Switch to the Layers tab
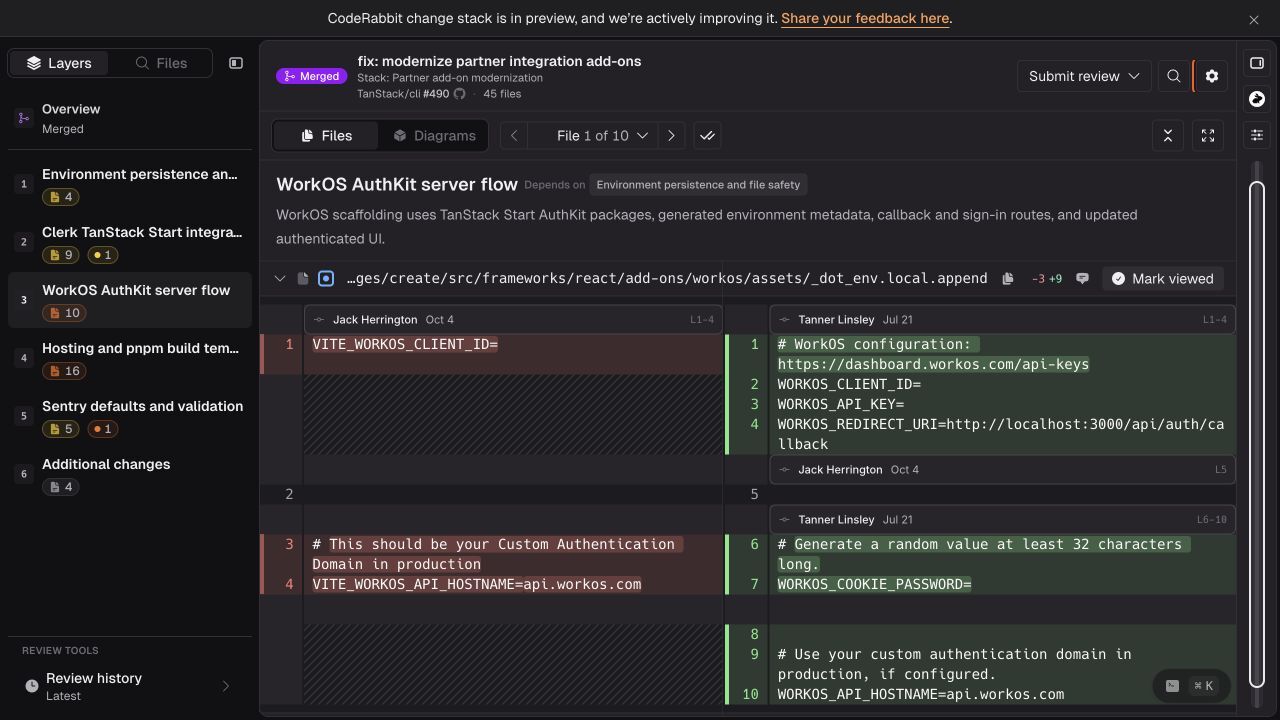The image size is (1280, 720). tap(59, 63)
